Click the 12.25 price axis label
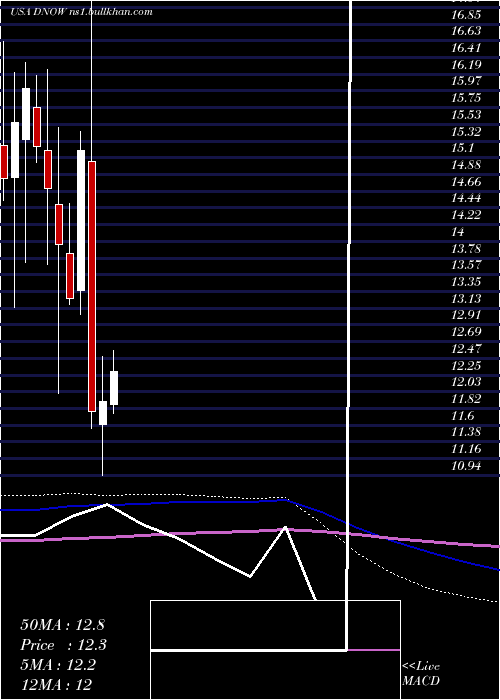Image resolution: width=500 pixels, height=700 pixels. (x=466, y=366)
